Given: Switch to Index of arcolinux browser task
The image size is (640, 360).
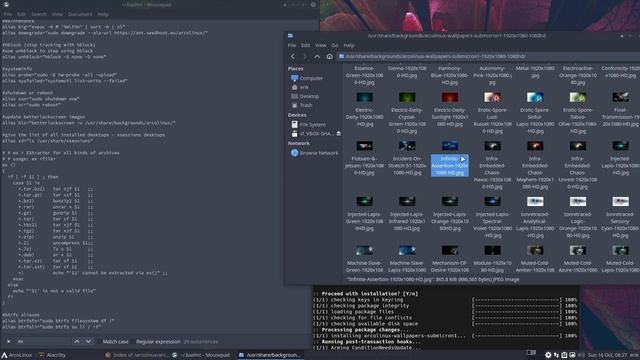Looking at the screenshot, I should pyautogui.click(x=137, y=355).
